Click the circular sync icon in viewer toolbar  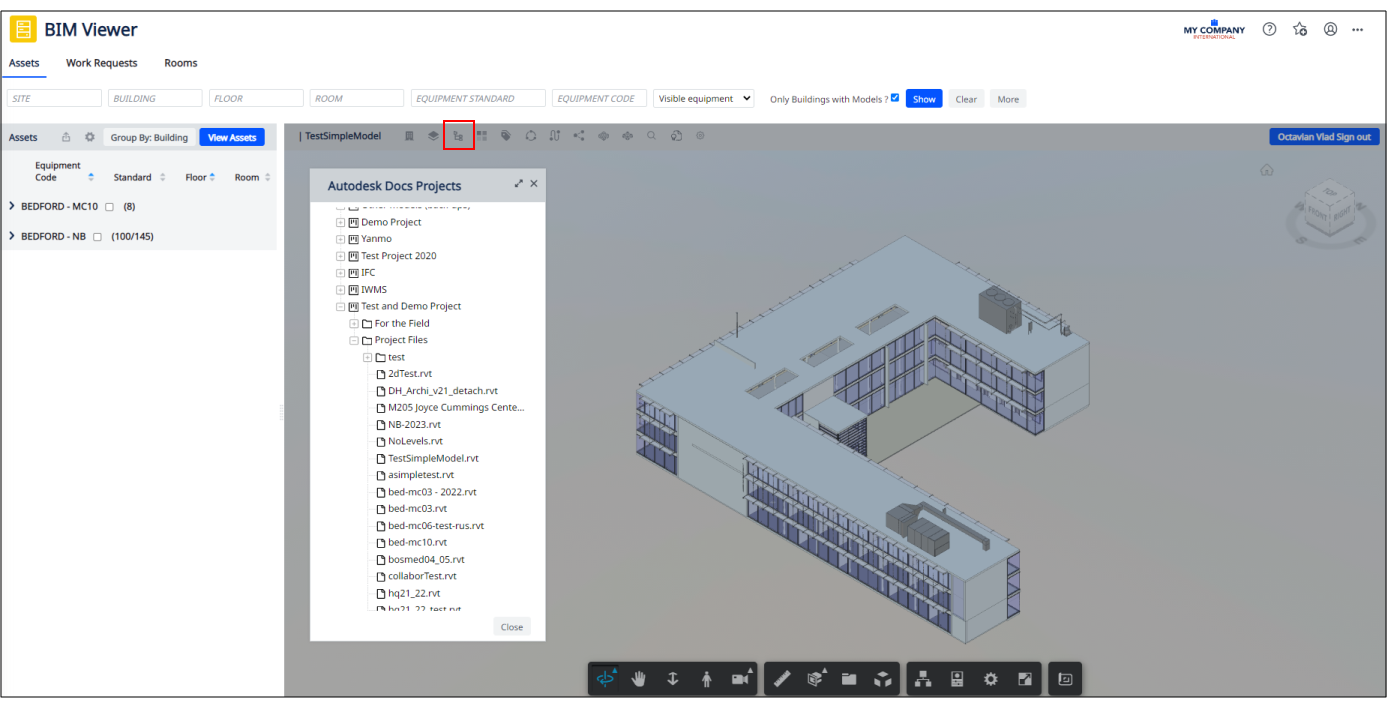[x=530, y=136]
